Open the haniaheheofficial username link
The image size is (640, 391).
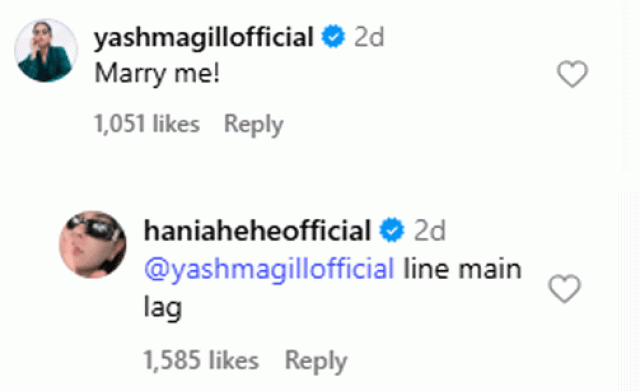click(x=258, y=231)
